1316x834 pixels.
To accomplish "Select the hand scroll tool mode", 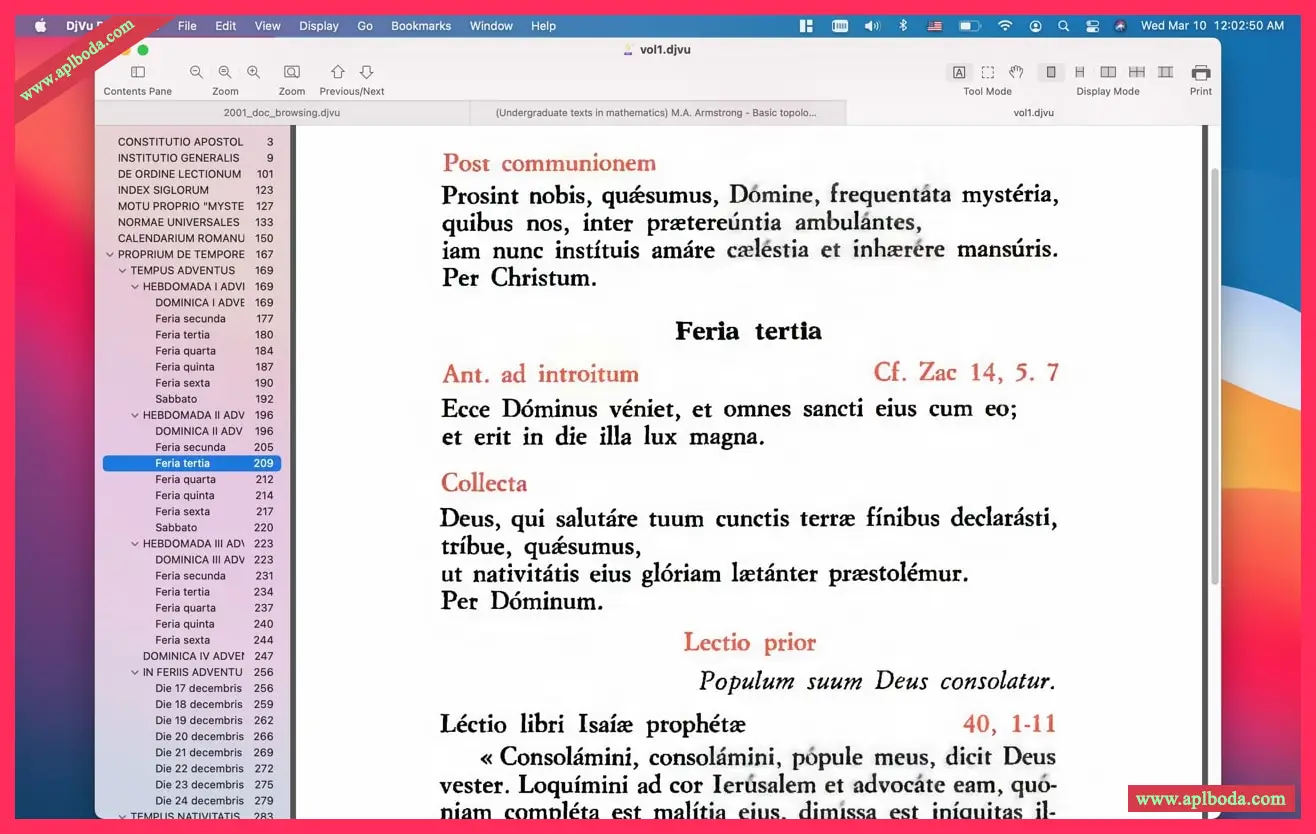I will (x=1016, y=72).
